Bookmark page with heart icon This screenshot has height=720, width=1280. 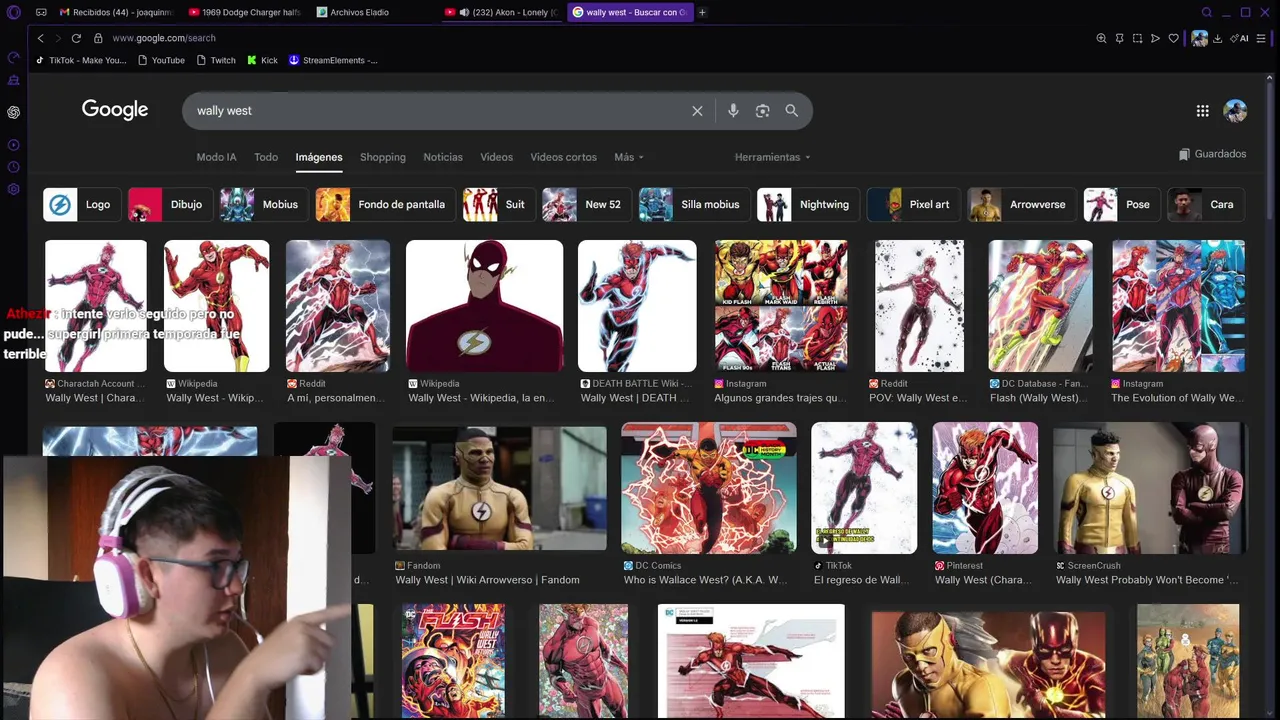(x=1173, y=38)
